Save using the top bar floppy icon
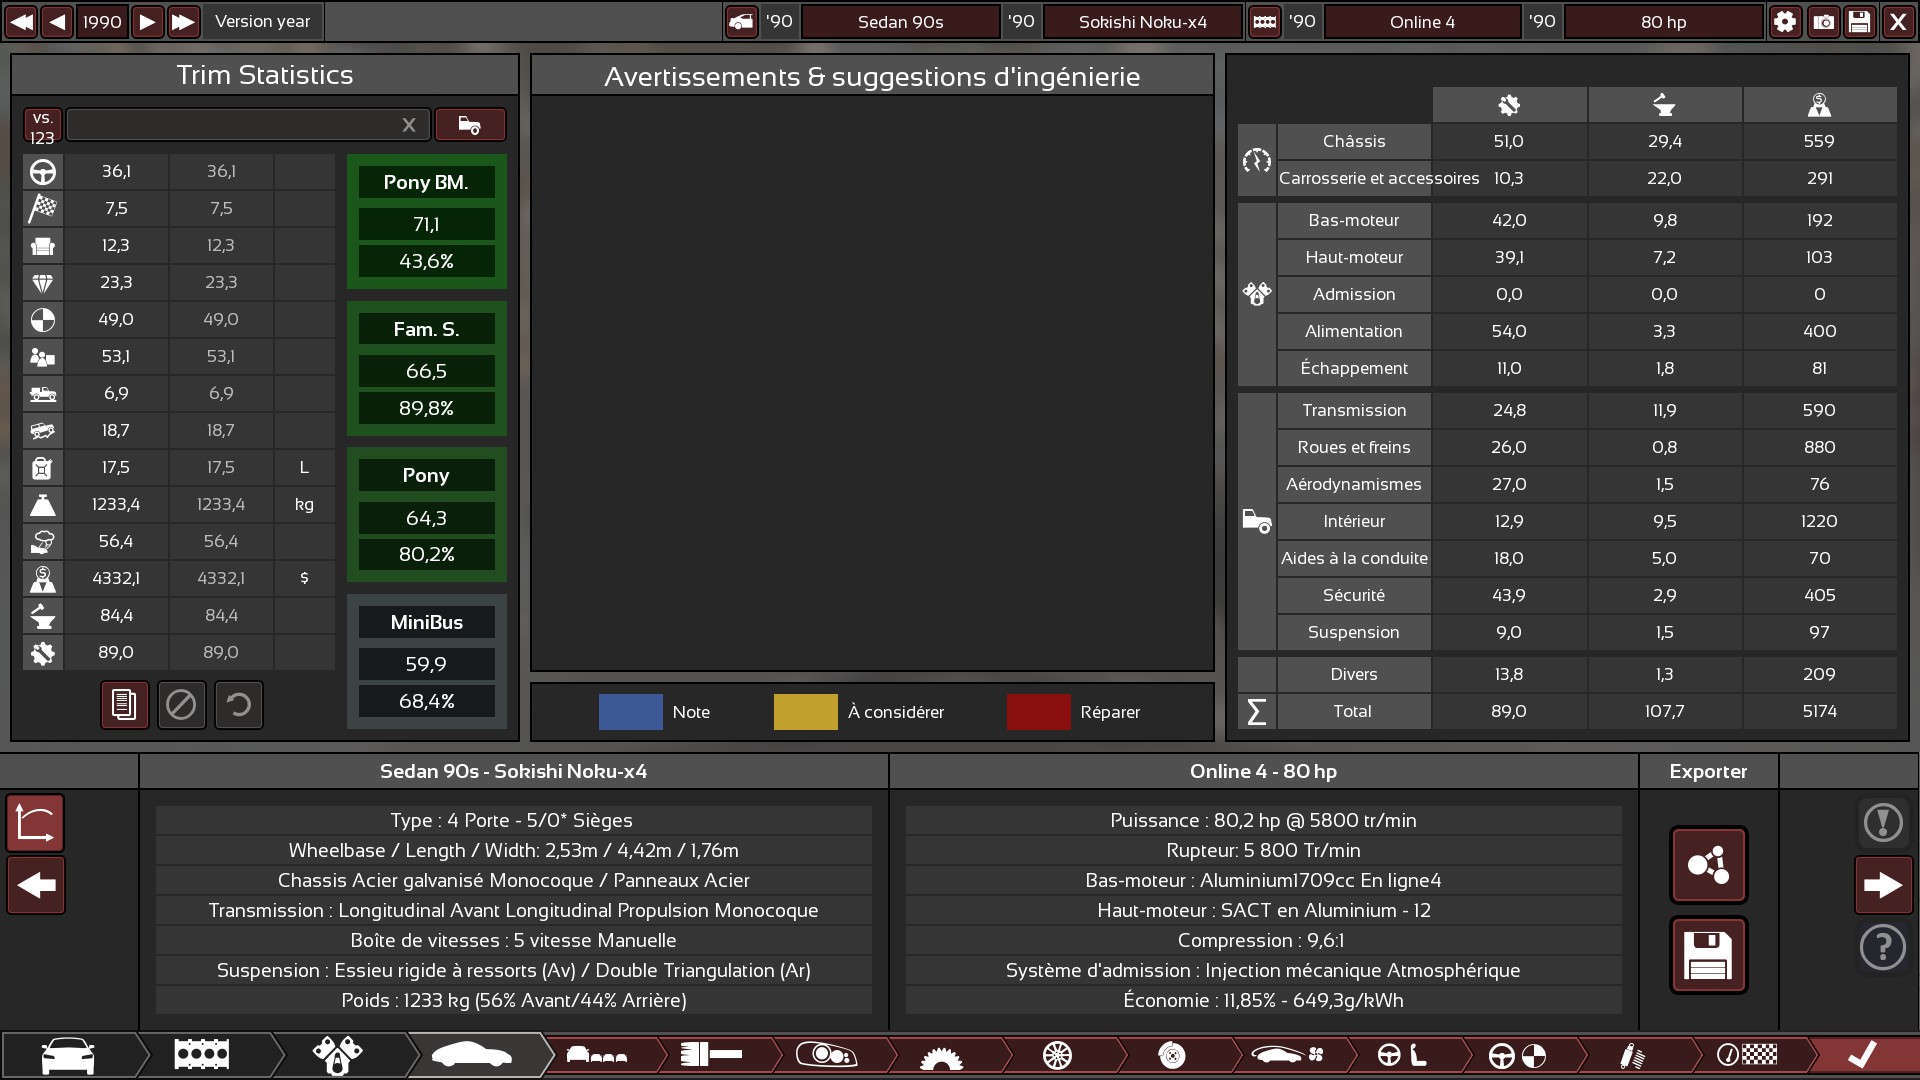This screenshot has height=1080, width=1920. [x=1859, y=21]
